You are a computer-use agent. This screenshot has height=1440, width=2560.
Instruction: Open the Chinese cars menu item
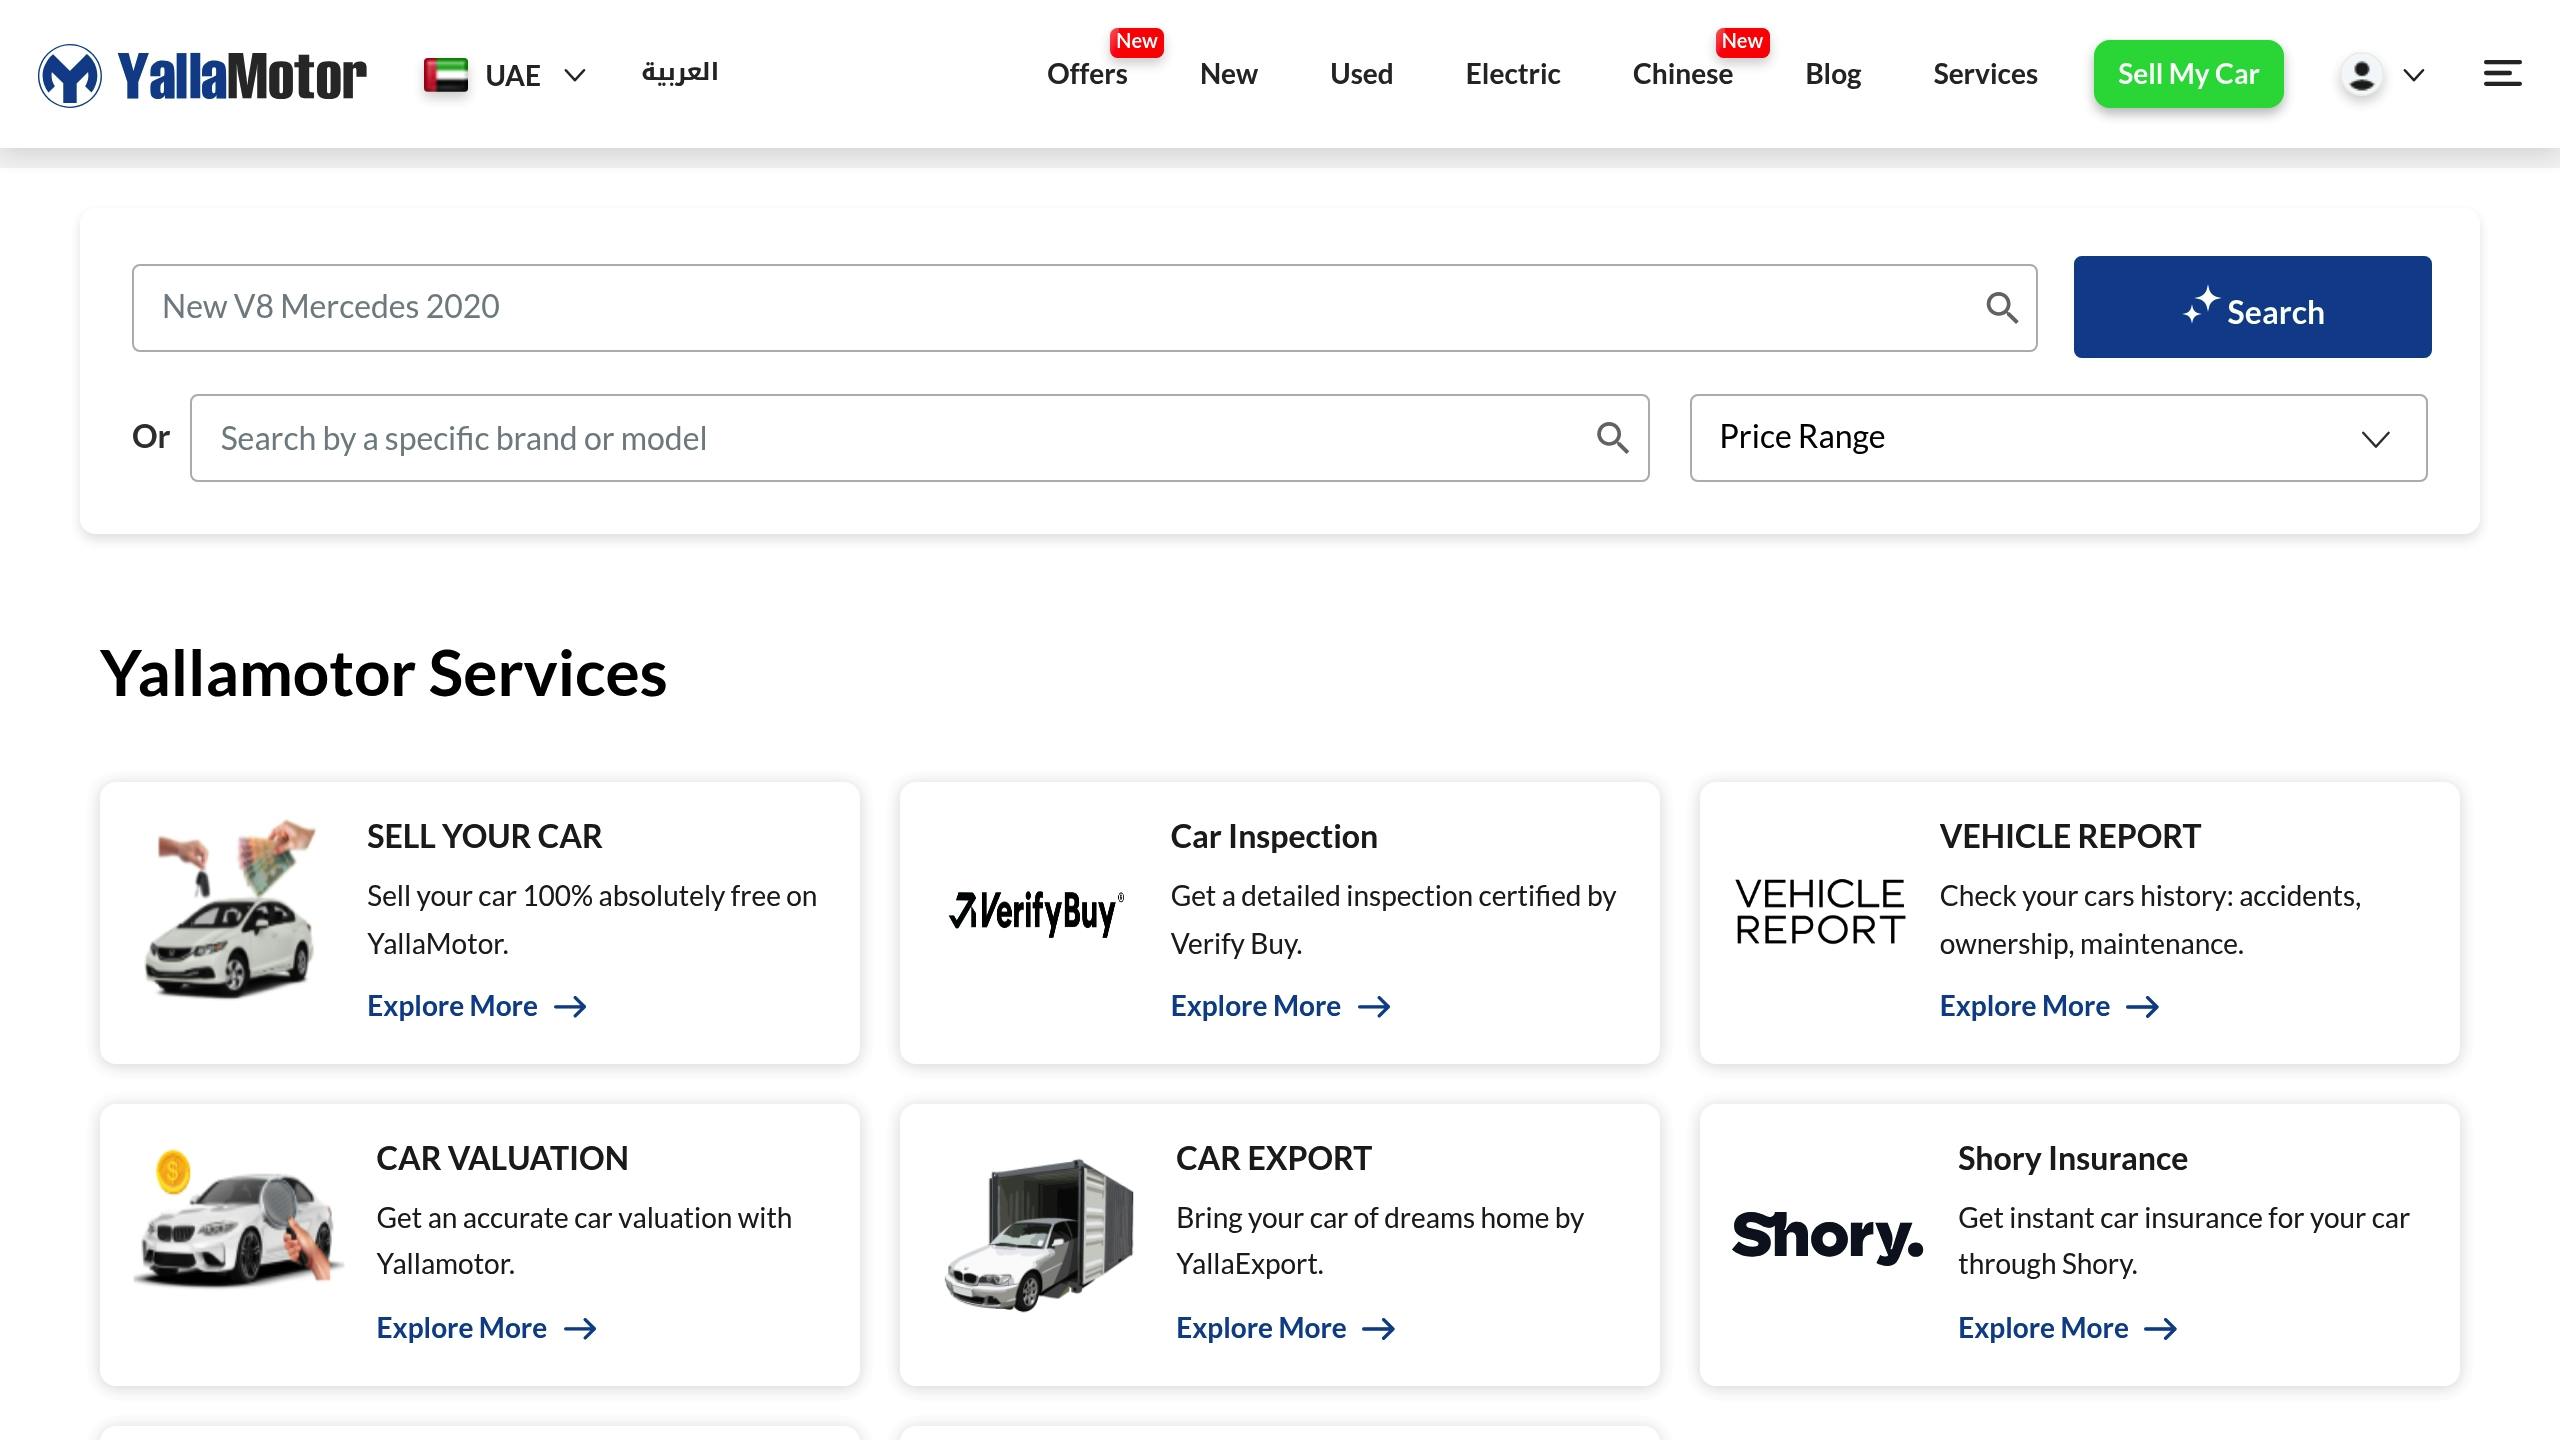click(x=1682, y=75)
